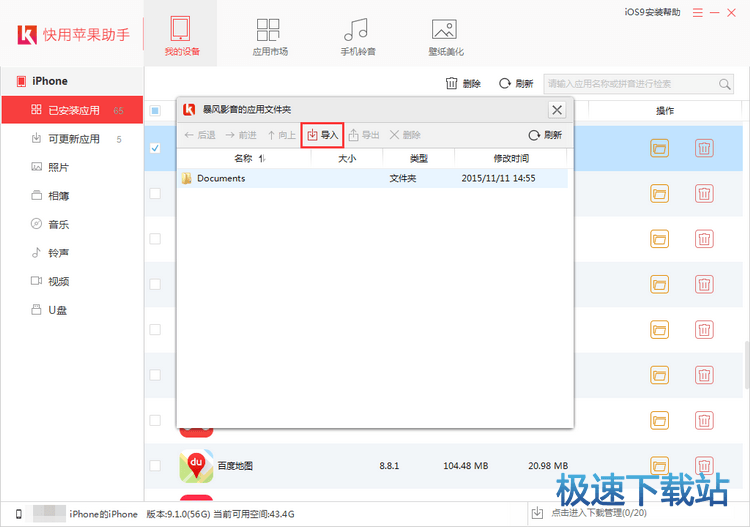The image size is (750, 527).
Task: Click dialog 向上 button
Action: tap(282, 135)
